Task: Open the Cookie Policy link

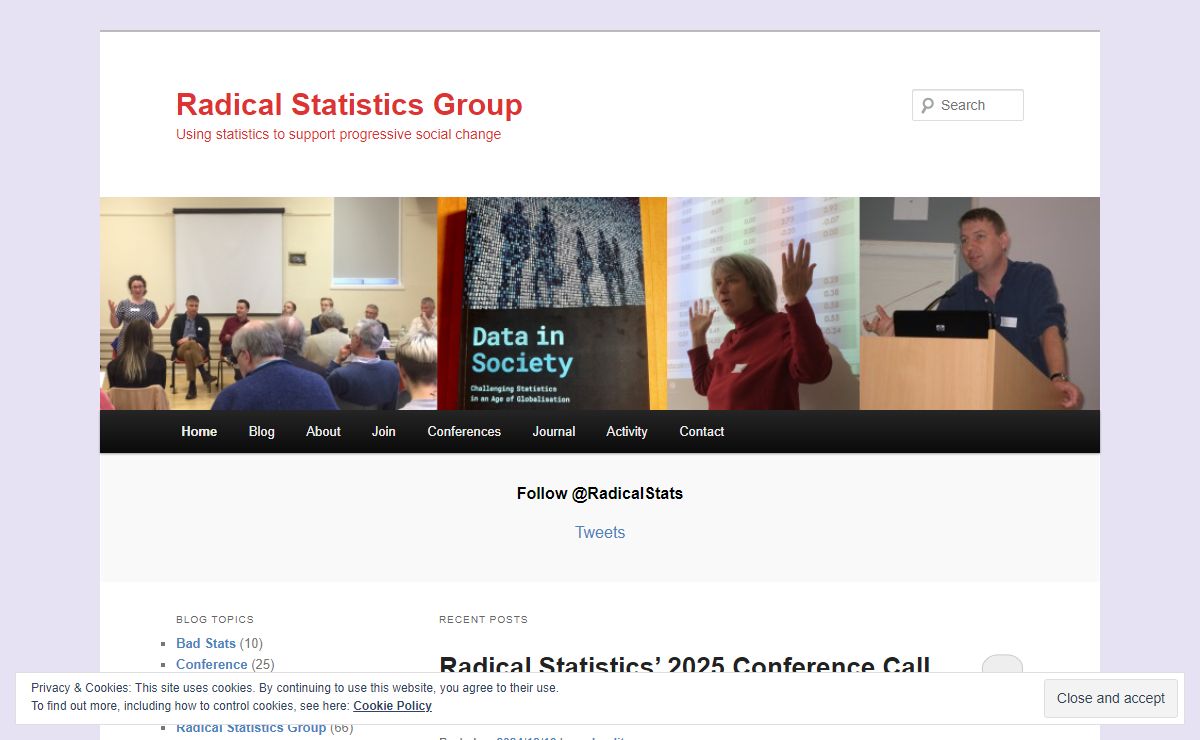Action: click(392, 706)
